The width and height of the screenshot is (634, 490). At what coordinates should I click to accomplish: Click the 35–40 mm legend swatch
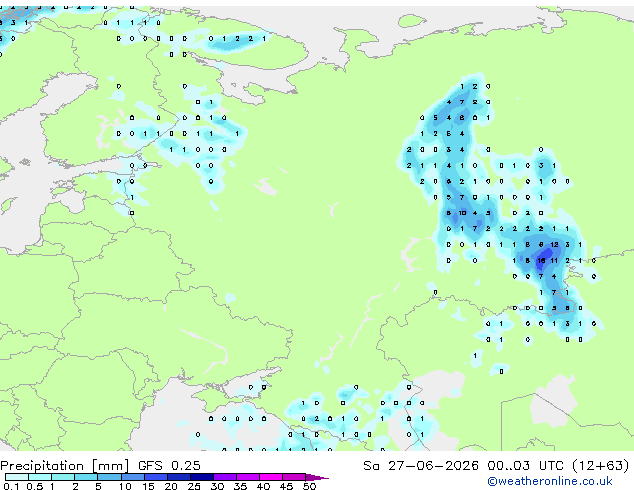pos(248,477)
